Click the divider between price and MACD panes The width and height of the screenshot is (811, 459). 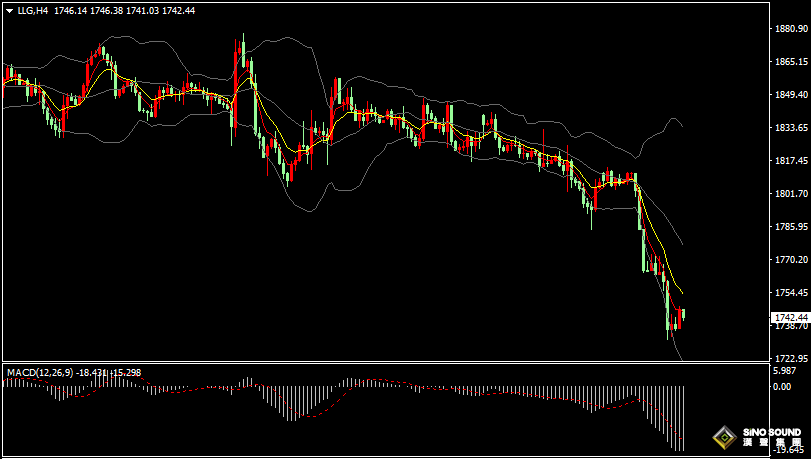click(x=386, y=362)
